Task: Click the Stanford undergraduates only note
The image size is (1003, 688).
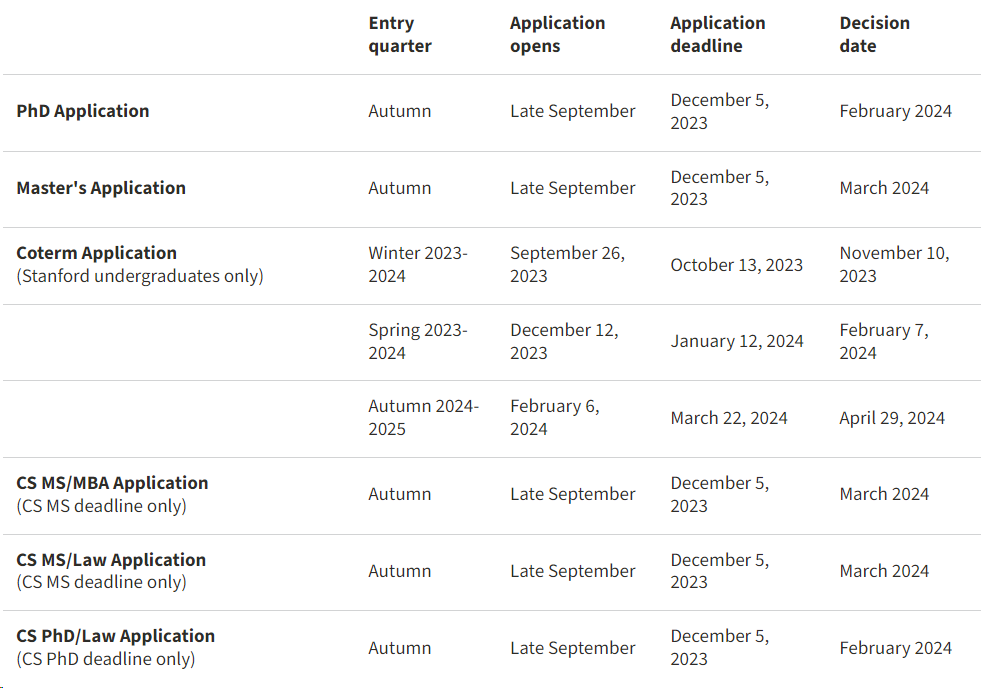Action: tap(140, 276)
